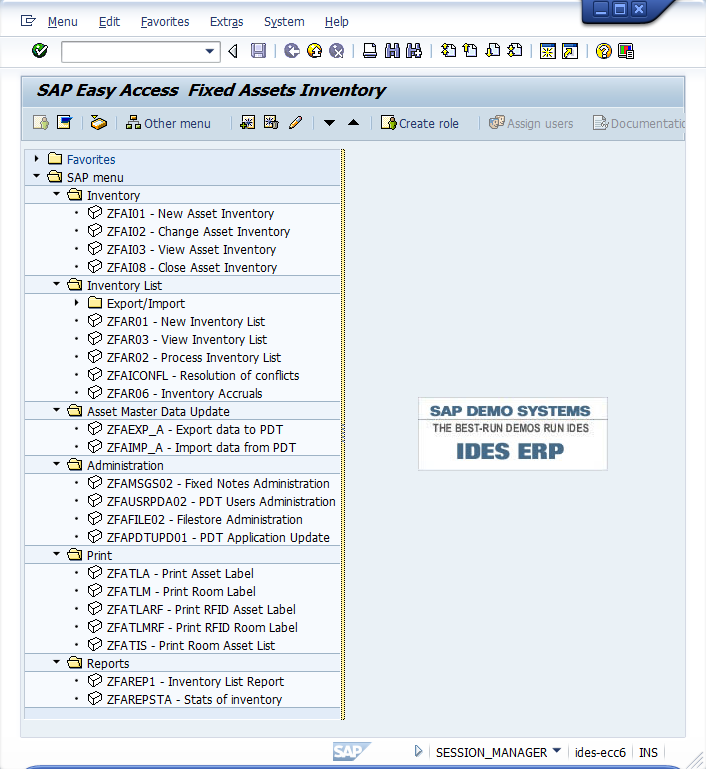Collapse the Print folder
The width and height of the screenshot is (706, 769).
point(56,554)
